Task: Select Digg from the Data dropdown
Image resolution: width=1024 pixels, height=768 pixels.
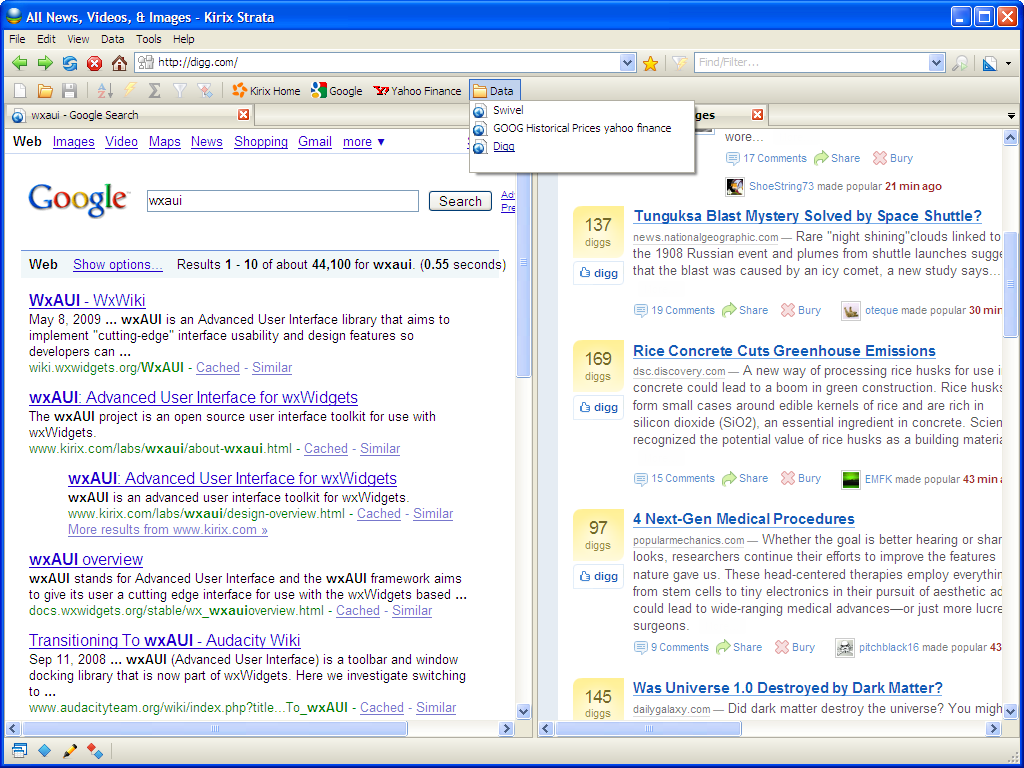Action: click(581, 146)
